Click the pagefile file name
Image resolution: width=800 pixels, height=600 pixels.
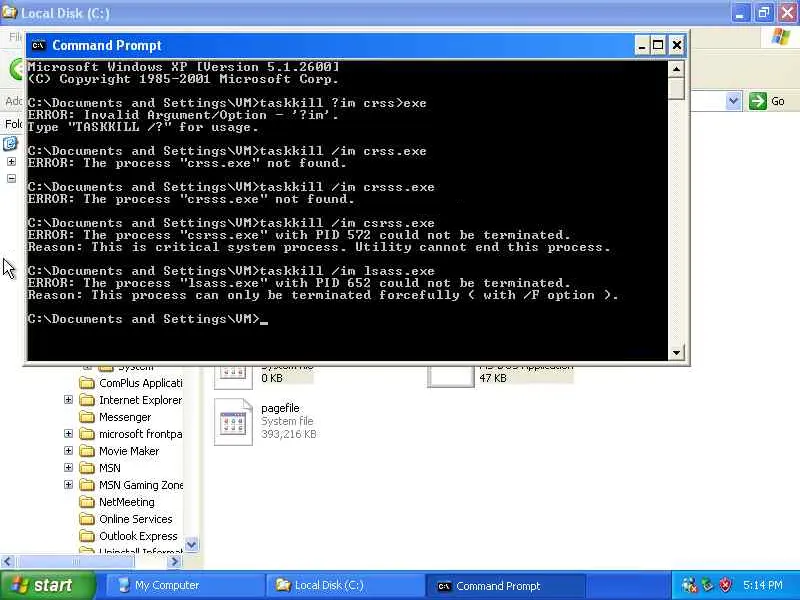280,408
